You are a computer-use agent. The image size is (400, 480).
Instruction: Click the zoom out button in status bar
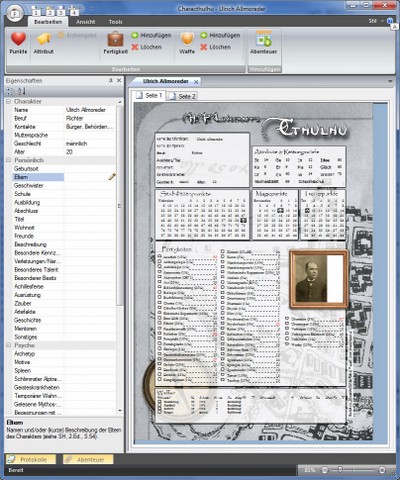pyautogui.click(x=324, y=470)
